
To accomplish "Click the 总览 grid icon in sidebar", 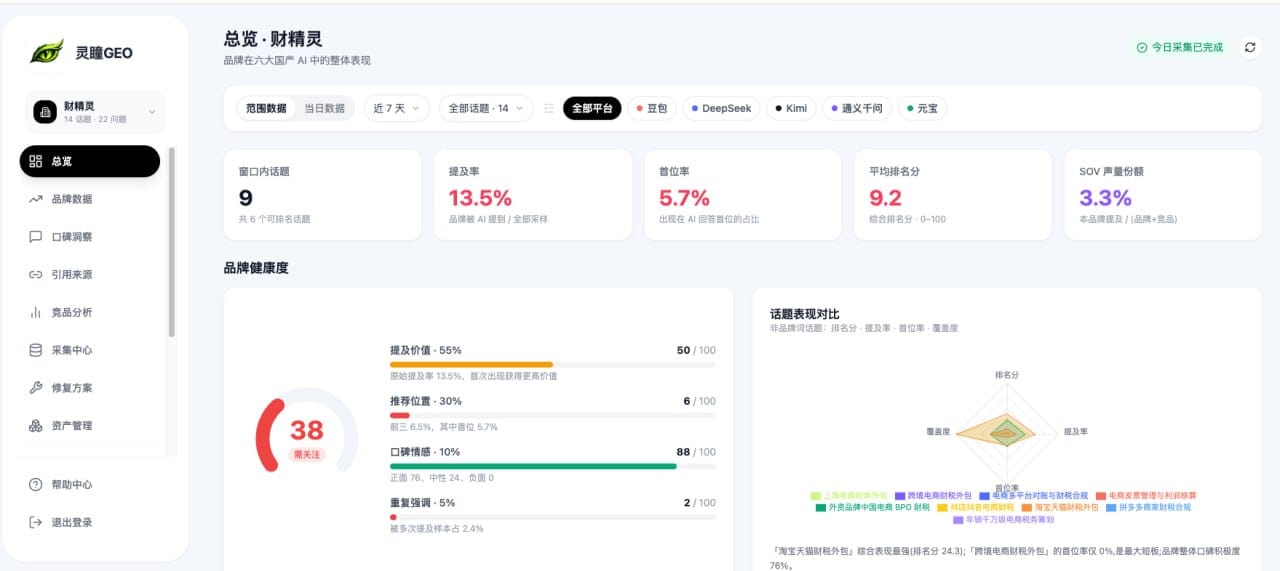I will [36, 161].
